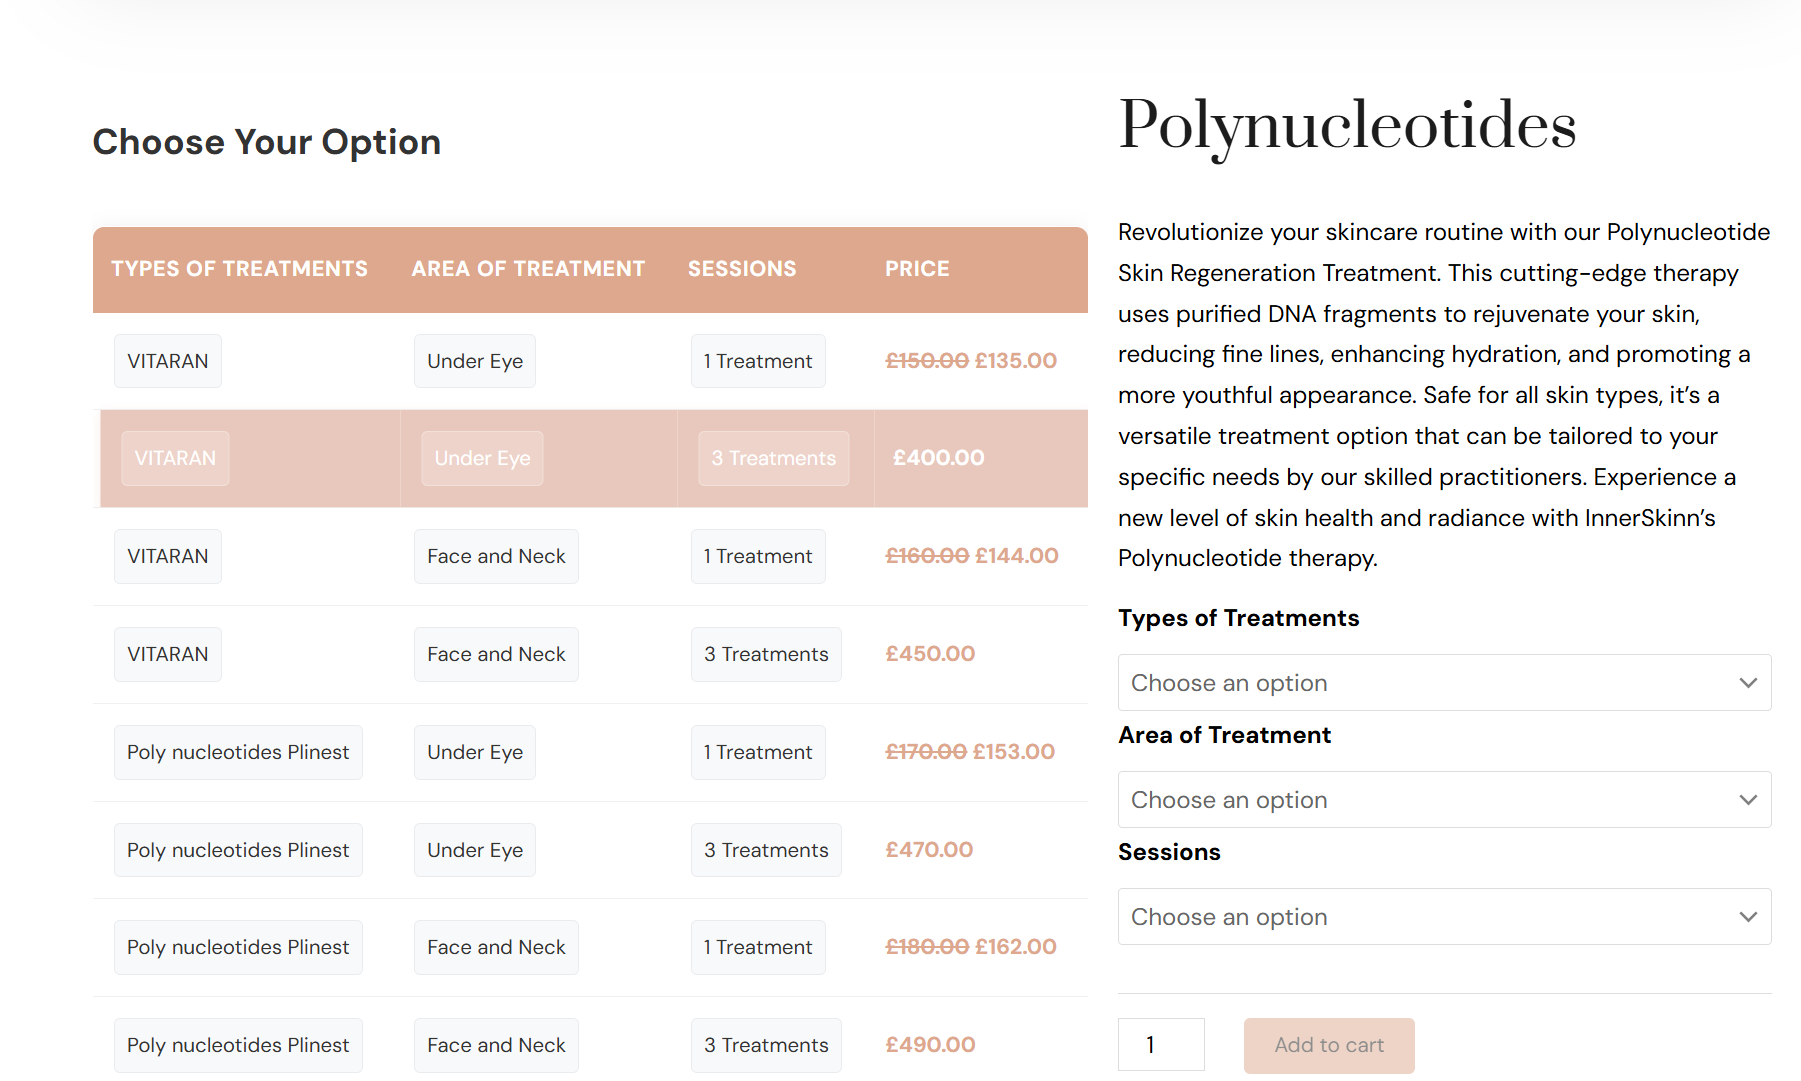
Task: Click the Price column header
Action: pos(917,269)
